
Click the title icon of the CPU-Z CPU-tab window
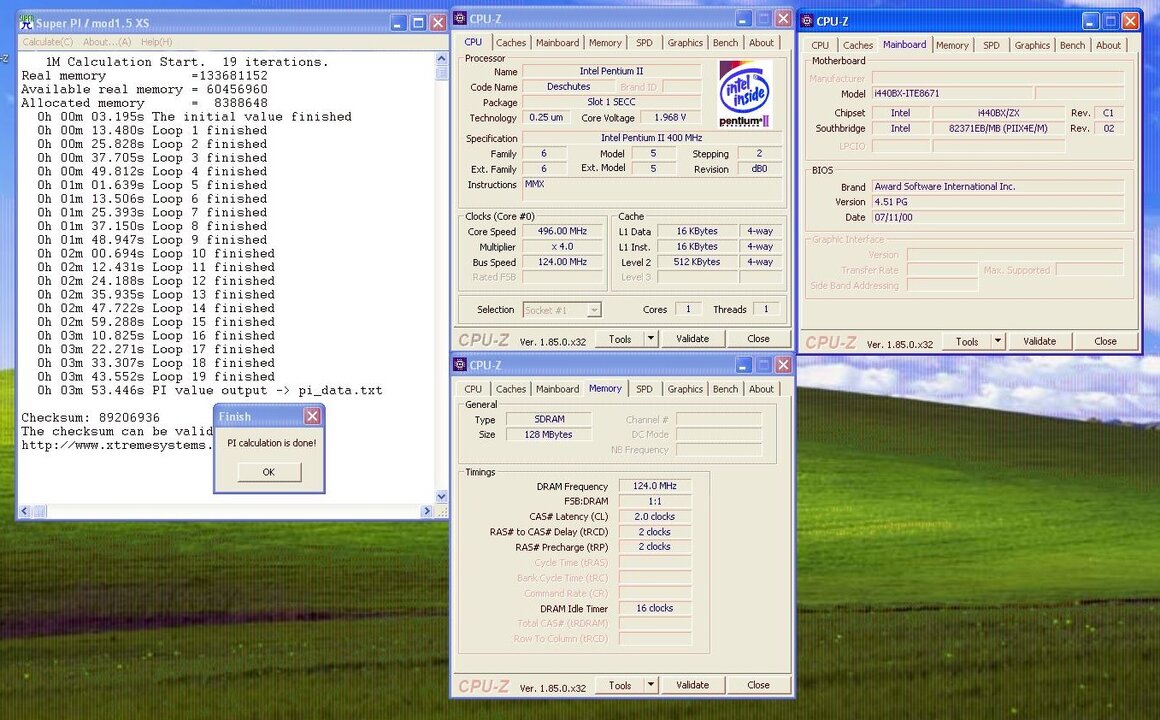pyautogui.click(x=460, y=18)
